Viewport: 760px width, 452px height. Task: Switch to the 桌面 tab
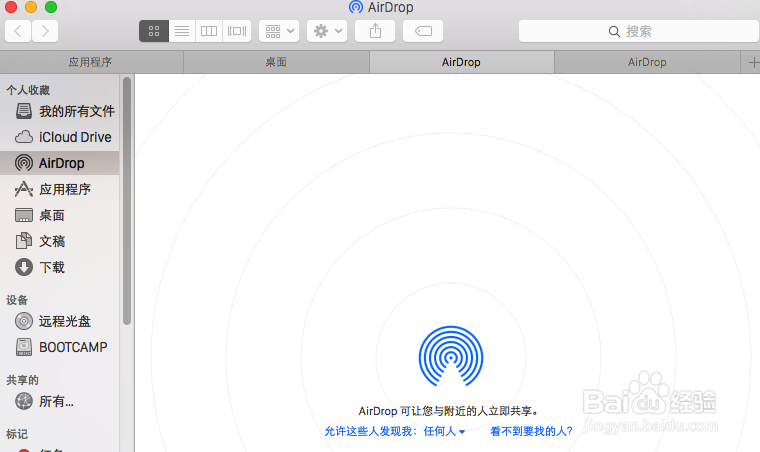tap(276, 62)
